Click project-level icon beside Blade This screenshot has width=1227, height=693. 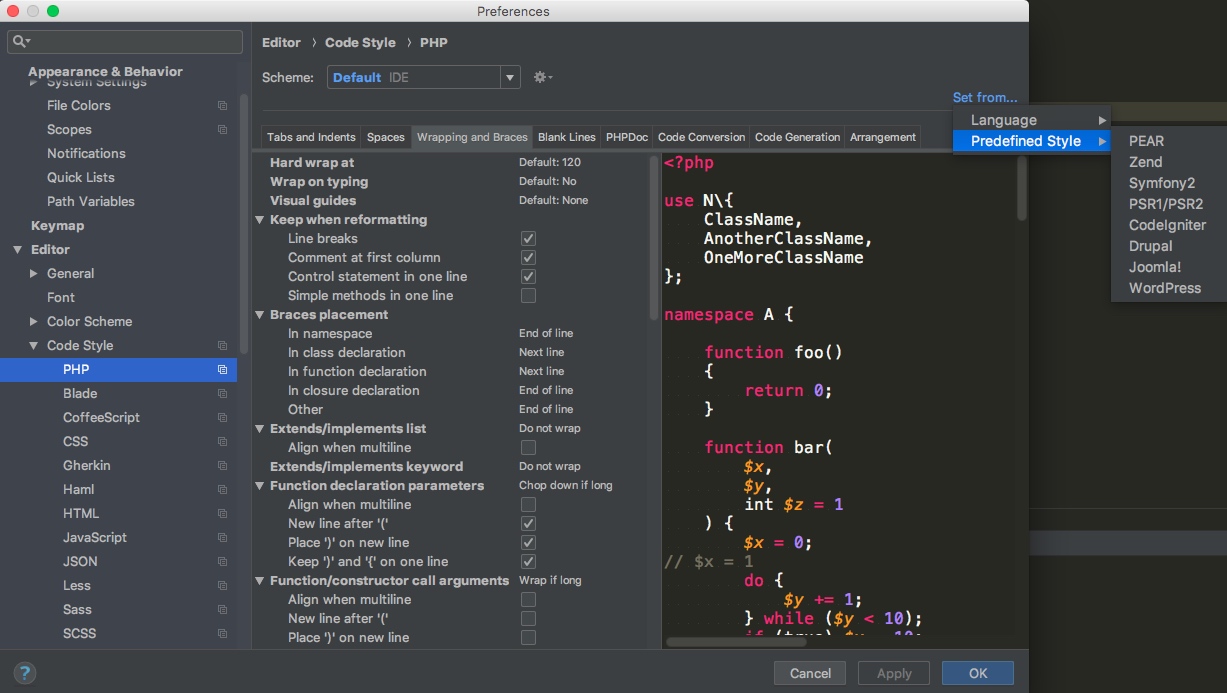point(222,393)
